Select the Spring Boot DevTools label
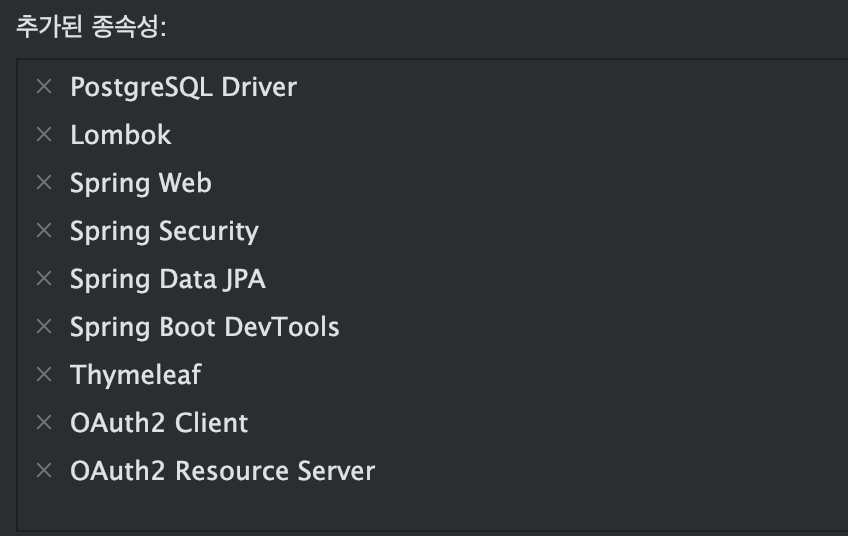 pos(204,327)
